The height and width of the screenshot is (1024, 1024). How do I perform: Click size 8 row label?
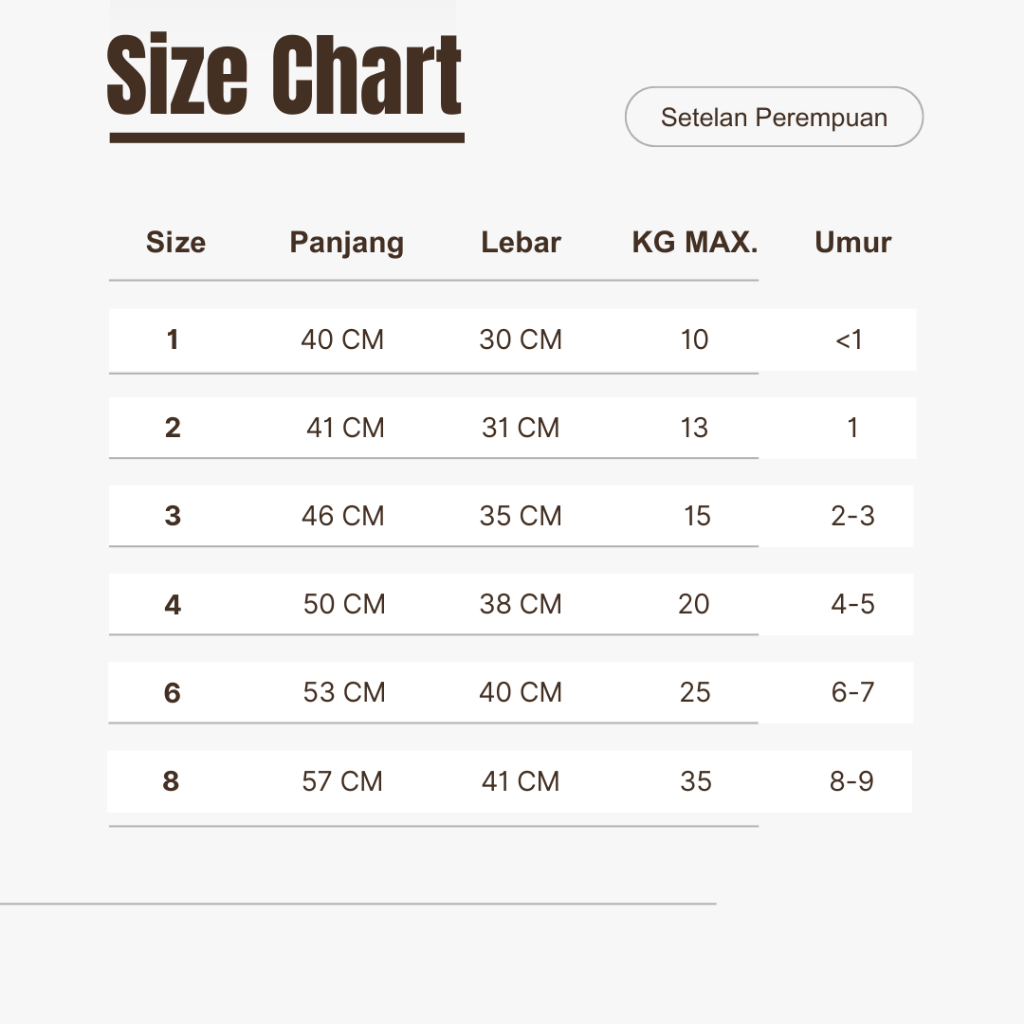point(171,781)
